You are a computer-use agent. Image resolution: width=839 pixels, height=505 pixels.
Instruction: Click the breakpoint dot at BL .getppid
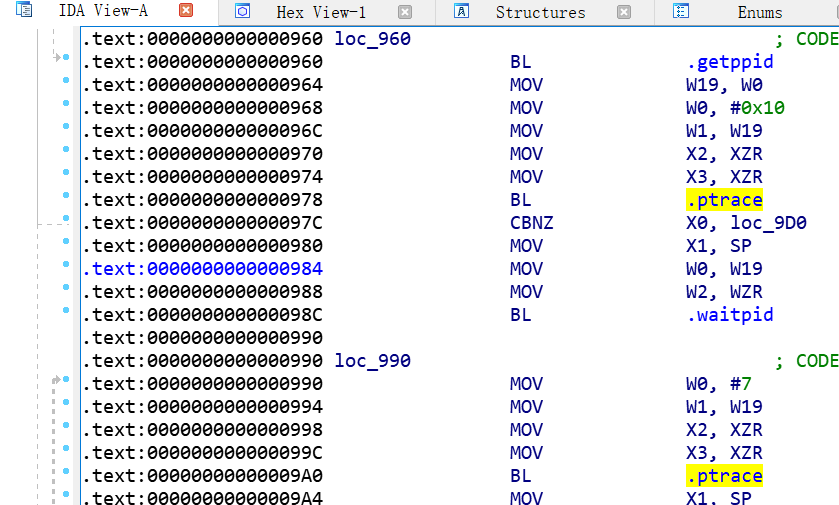tap(66, 57)
